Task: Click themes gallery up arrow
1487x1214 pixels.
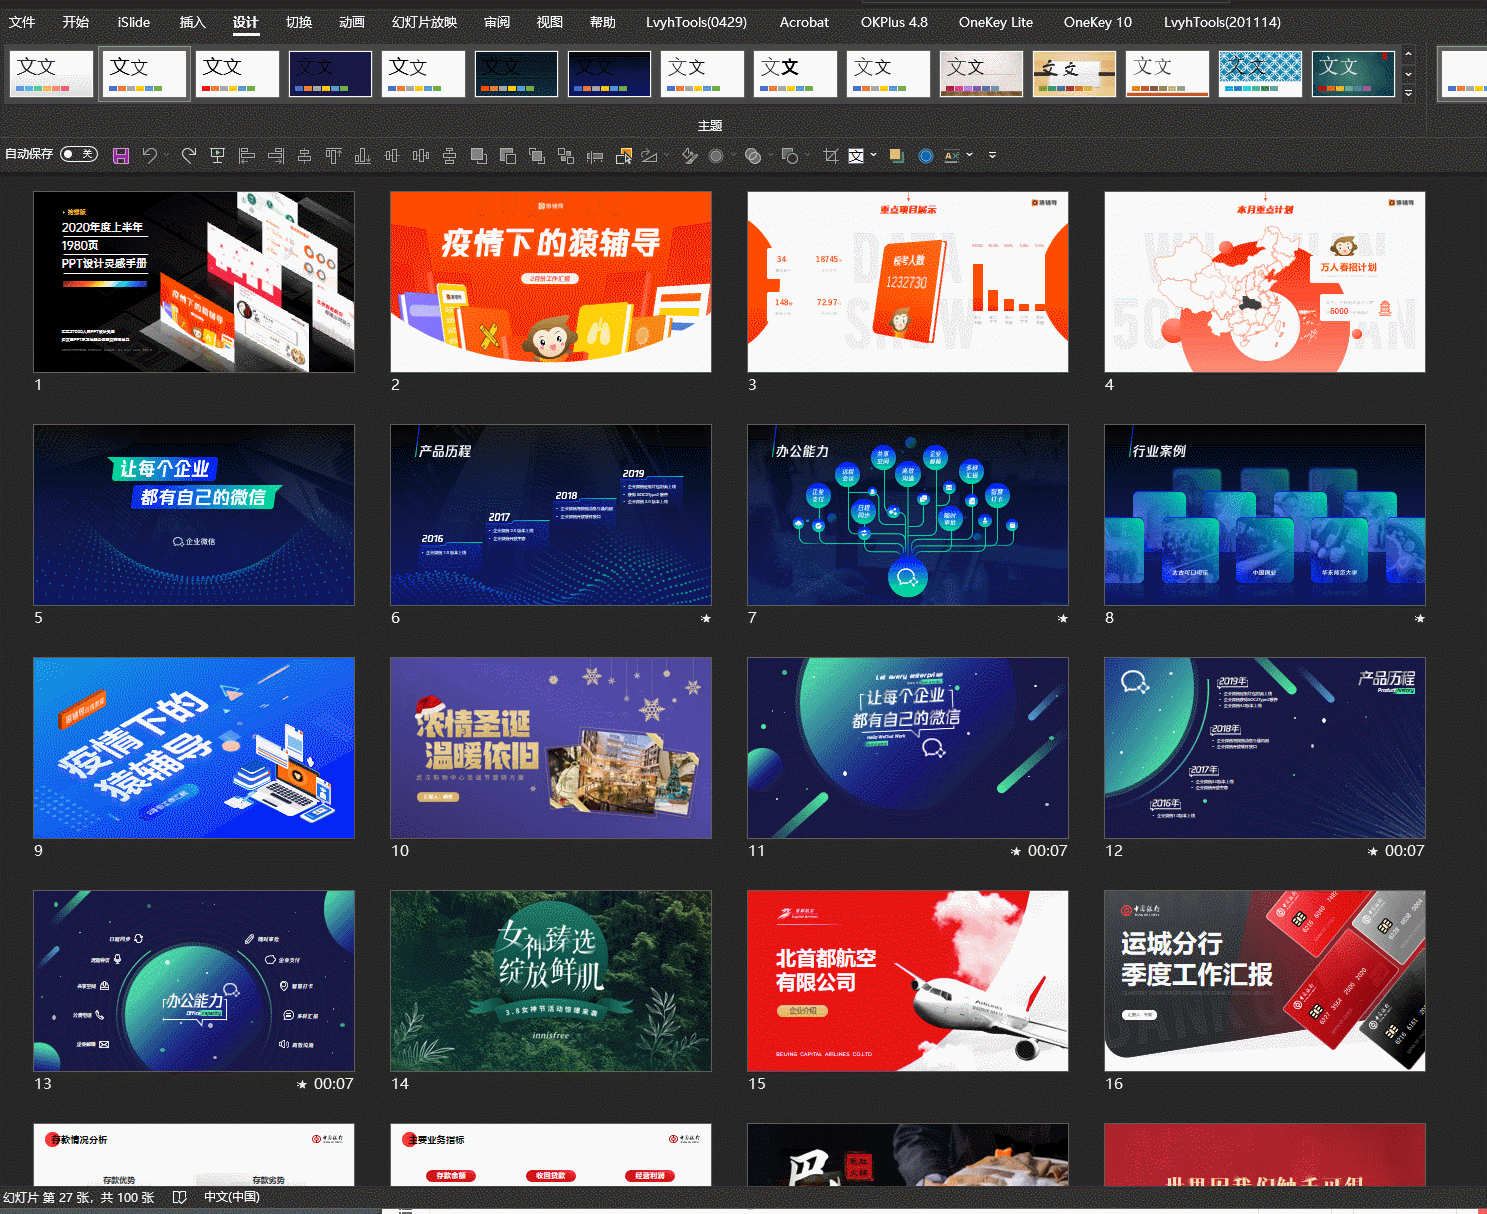Action: [1408, 55]
